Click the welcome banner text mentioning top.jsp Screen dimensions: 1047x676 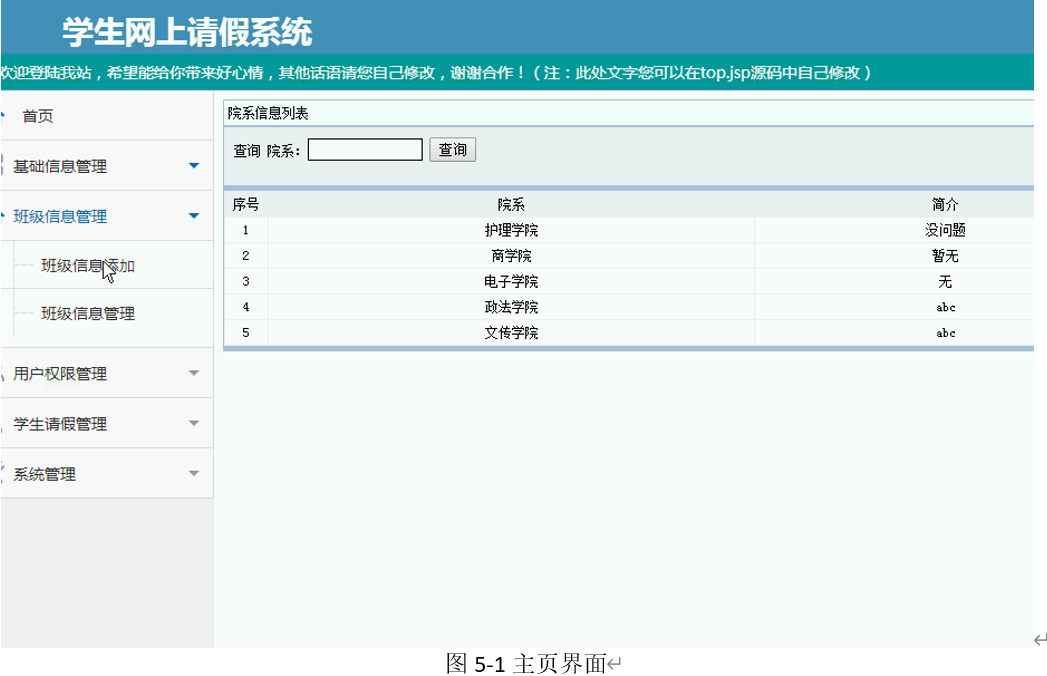coord(436,73)
